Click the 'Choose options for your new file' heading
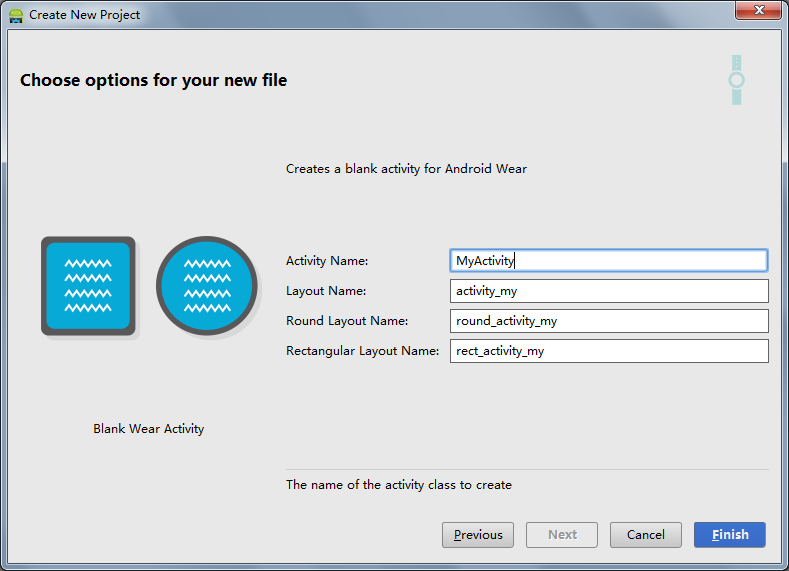This screenshot has height=571, width=789. pos(153,80)
